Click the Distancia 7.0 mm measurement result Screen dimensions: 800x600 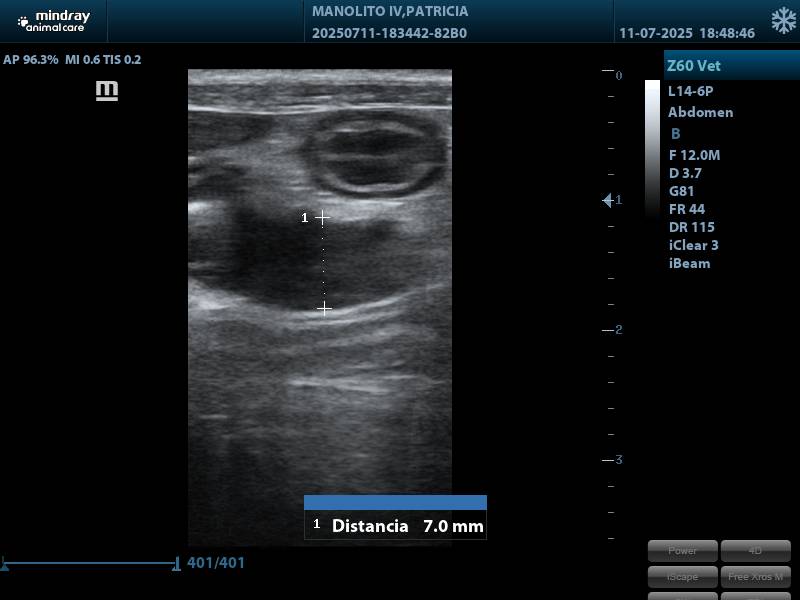(396, 525)
